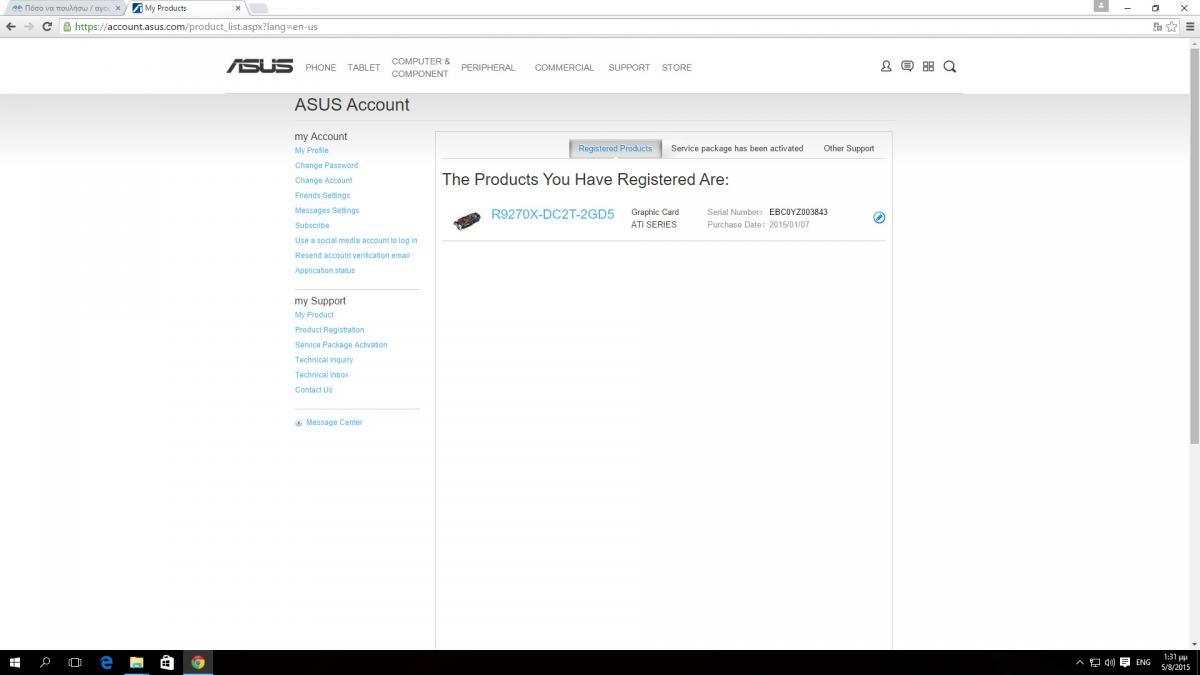The height and width of the screenshot is (675, 1200).
Task: Click the address bar URL field
Action: pos(600,27)
